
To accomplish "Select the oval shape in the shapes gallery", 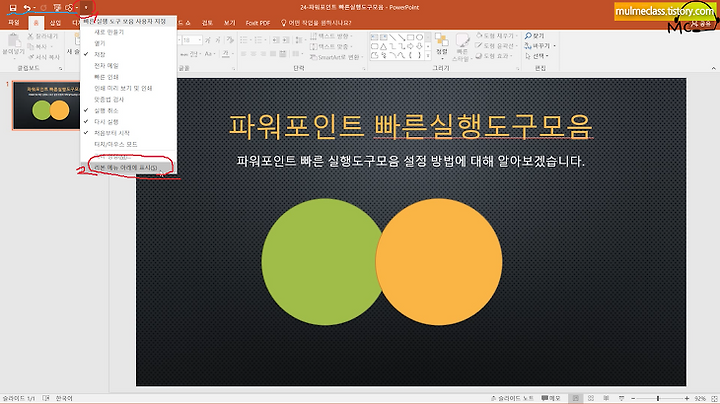I will pyautogui.click(x=419, y=37).
